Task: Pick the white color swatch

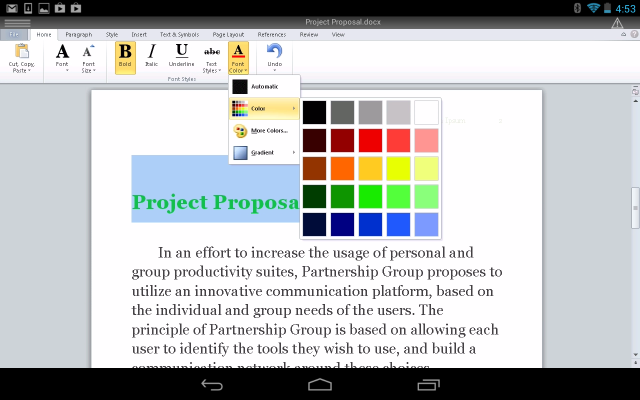Action: [x=427, y=112]
